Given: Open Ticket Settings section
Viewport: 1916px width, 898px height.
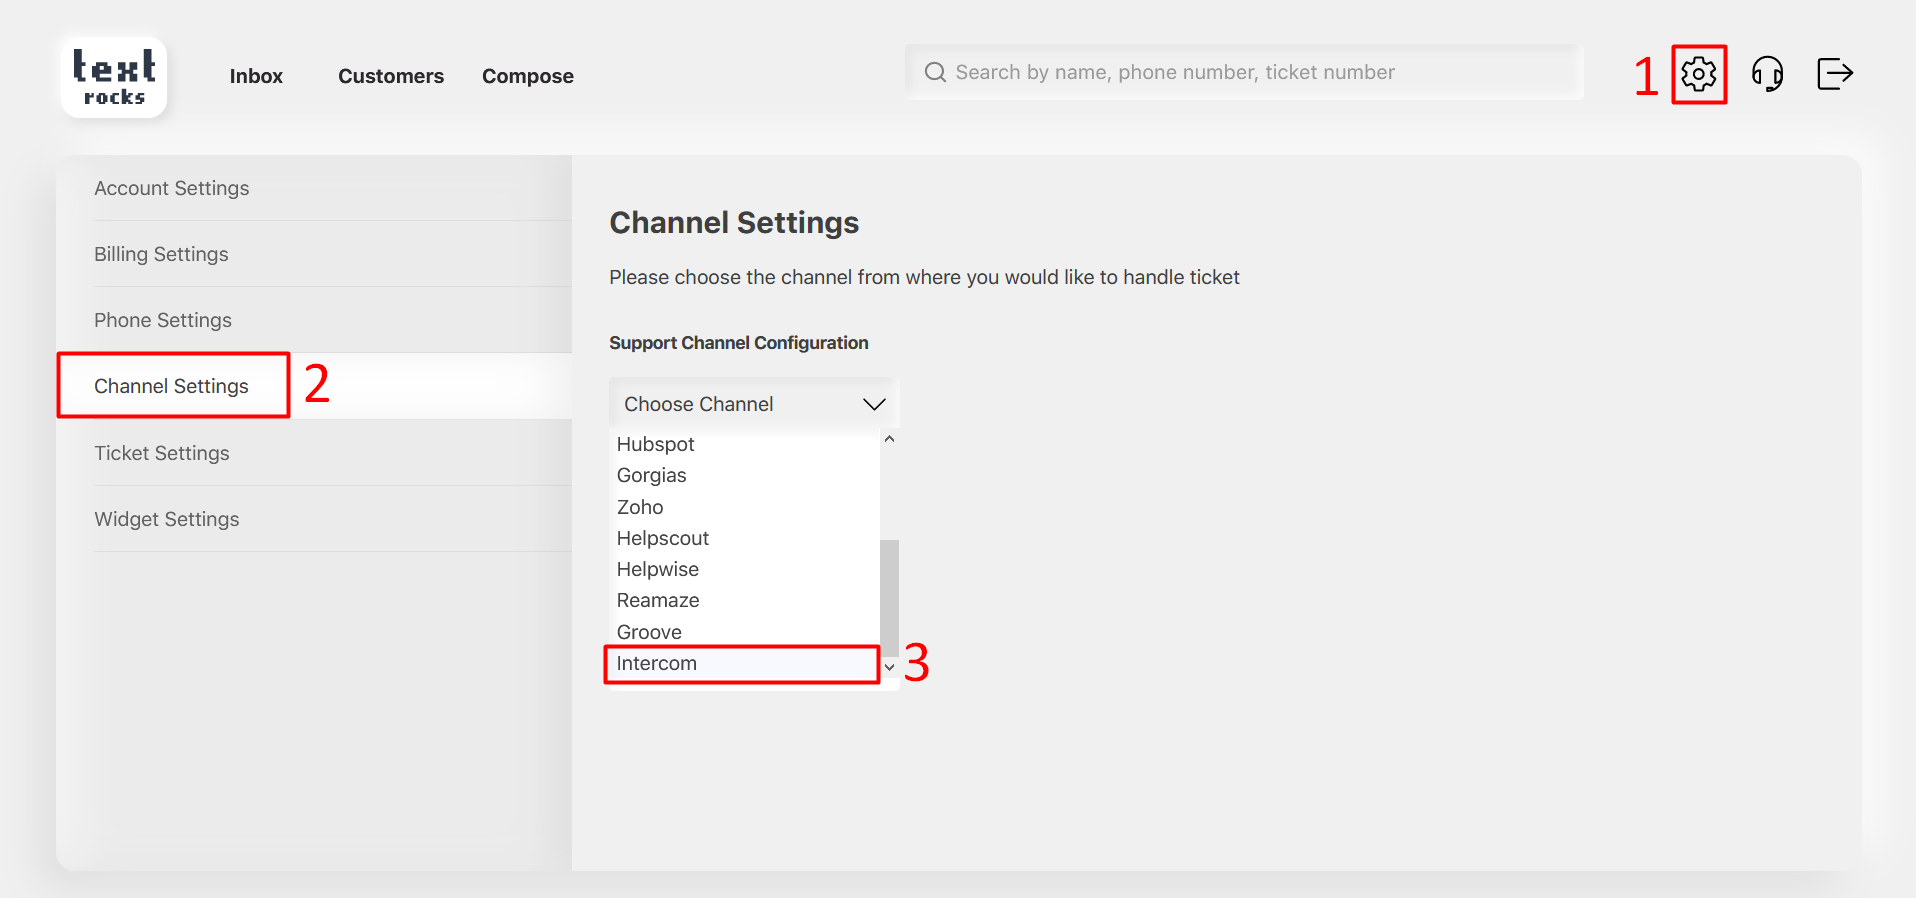Looking at the screenshot, I should pos(162,453).
